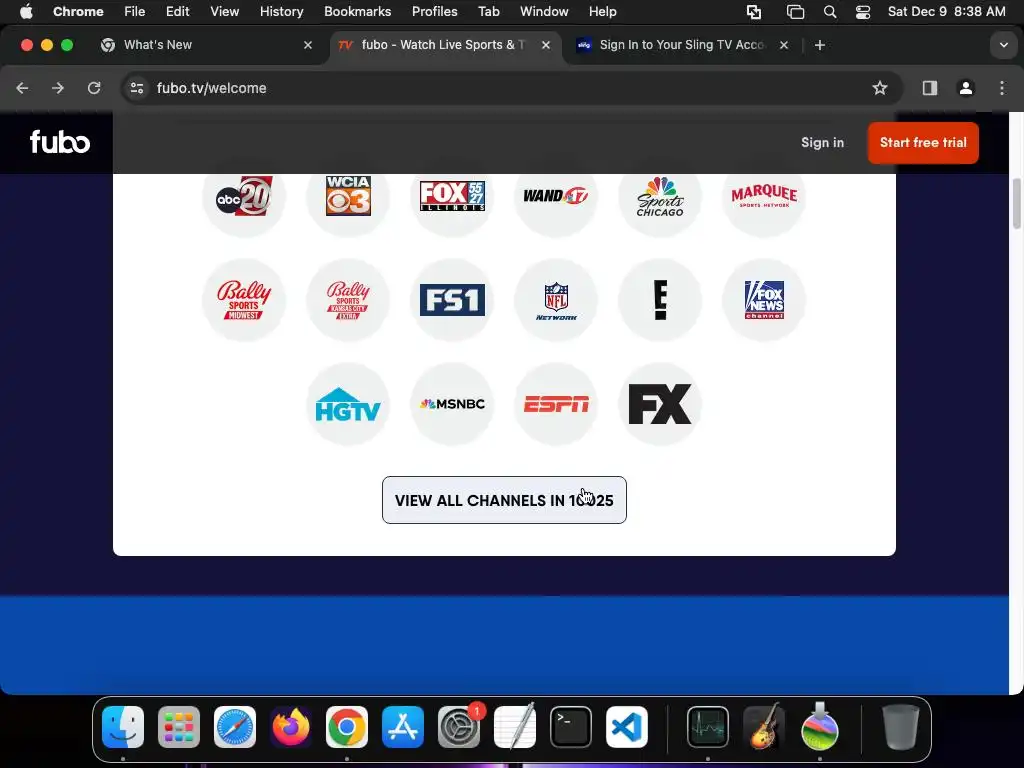Select the NFL Network logo
This screenshot has width=1024, height=768.
click(556, 300)
